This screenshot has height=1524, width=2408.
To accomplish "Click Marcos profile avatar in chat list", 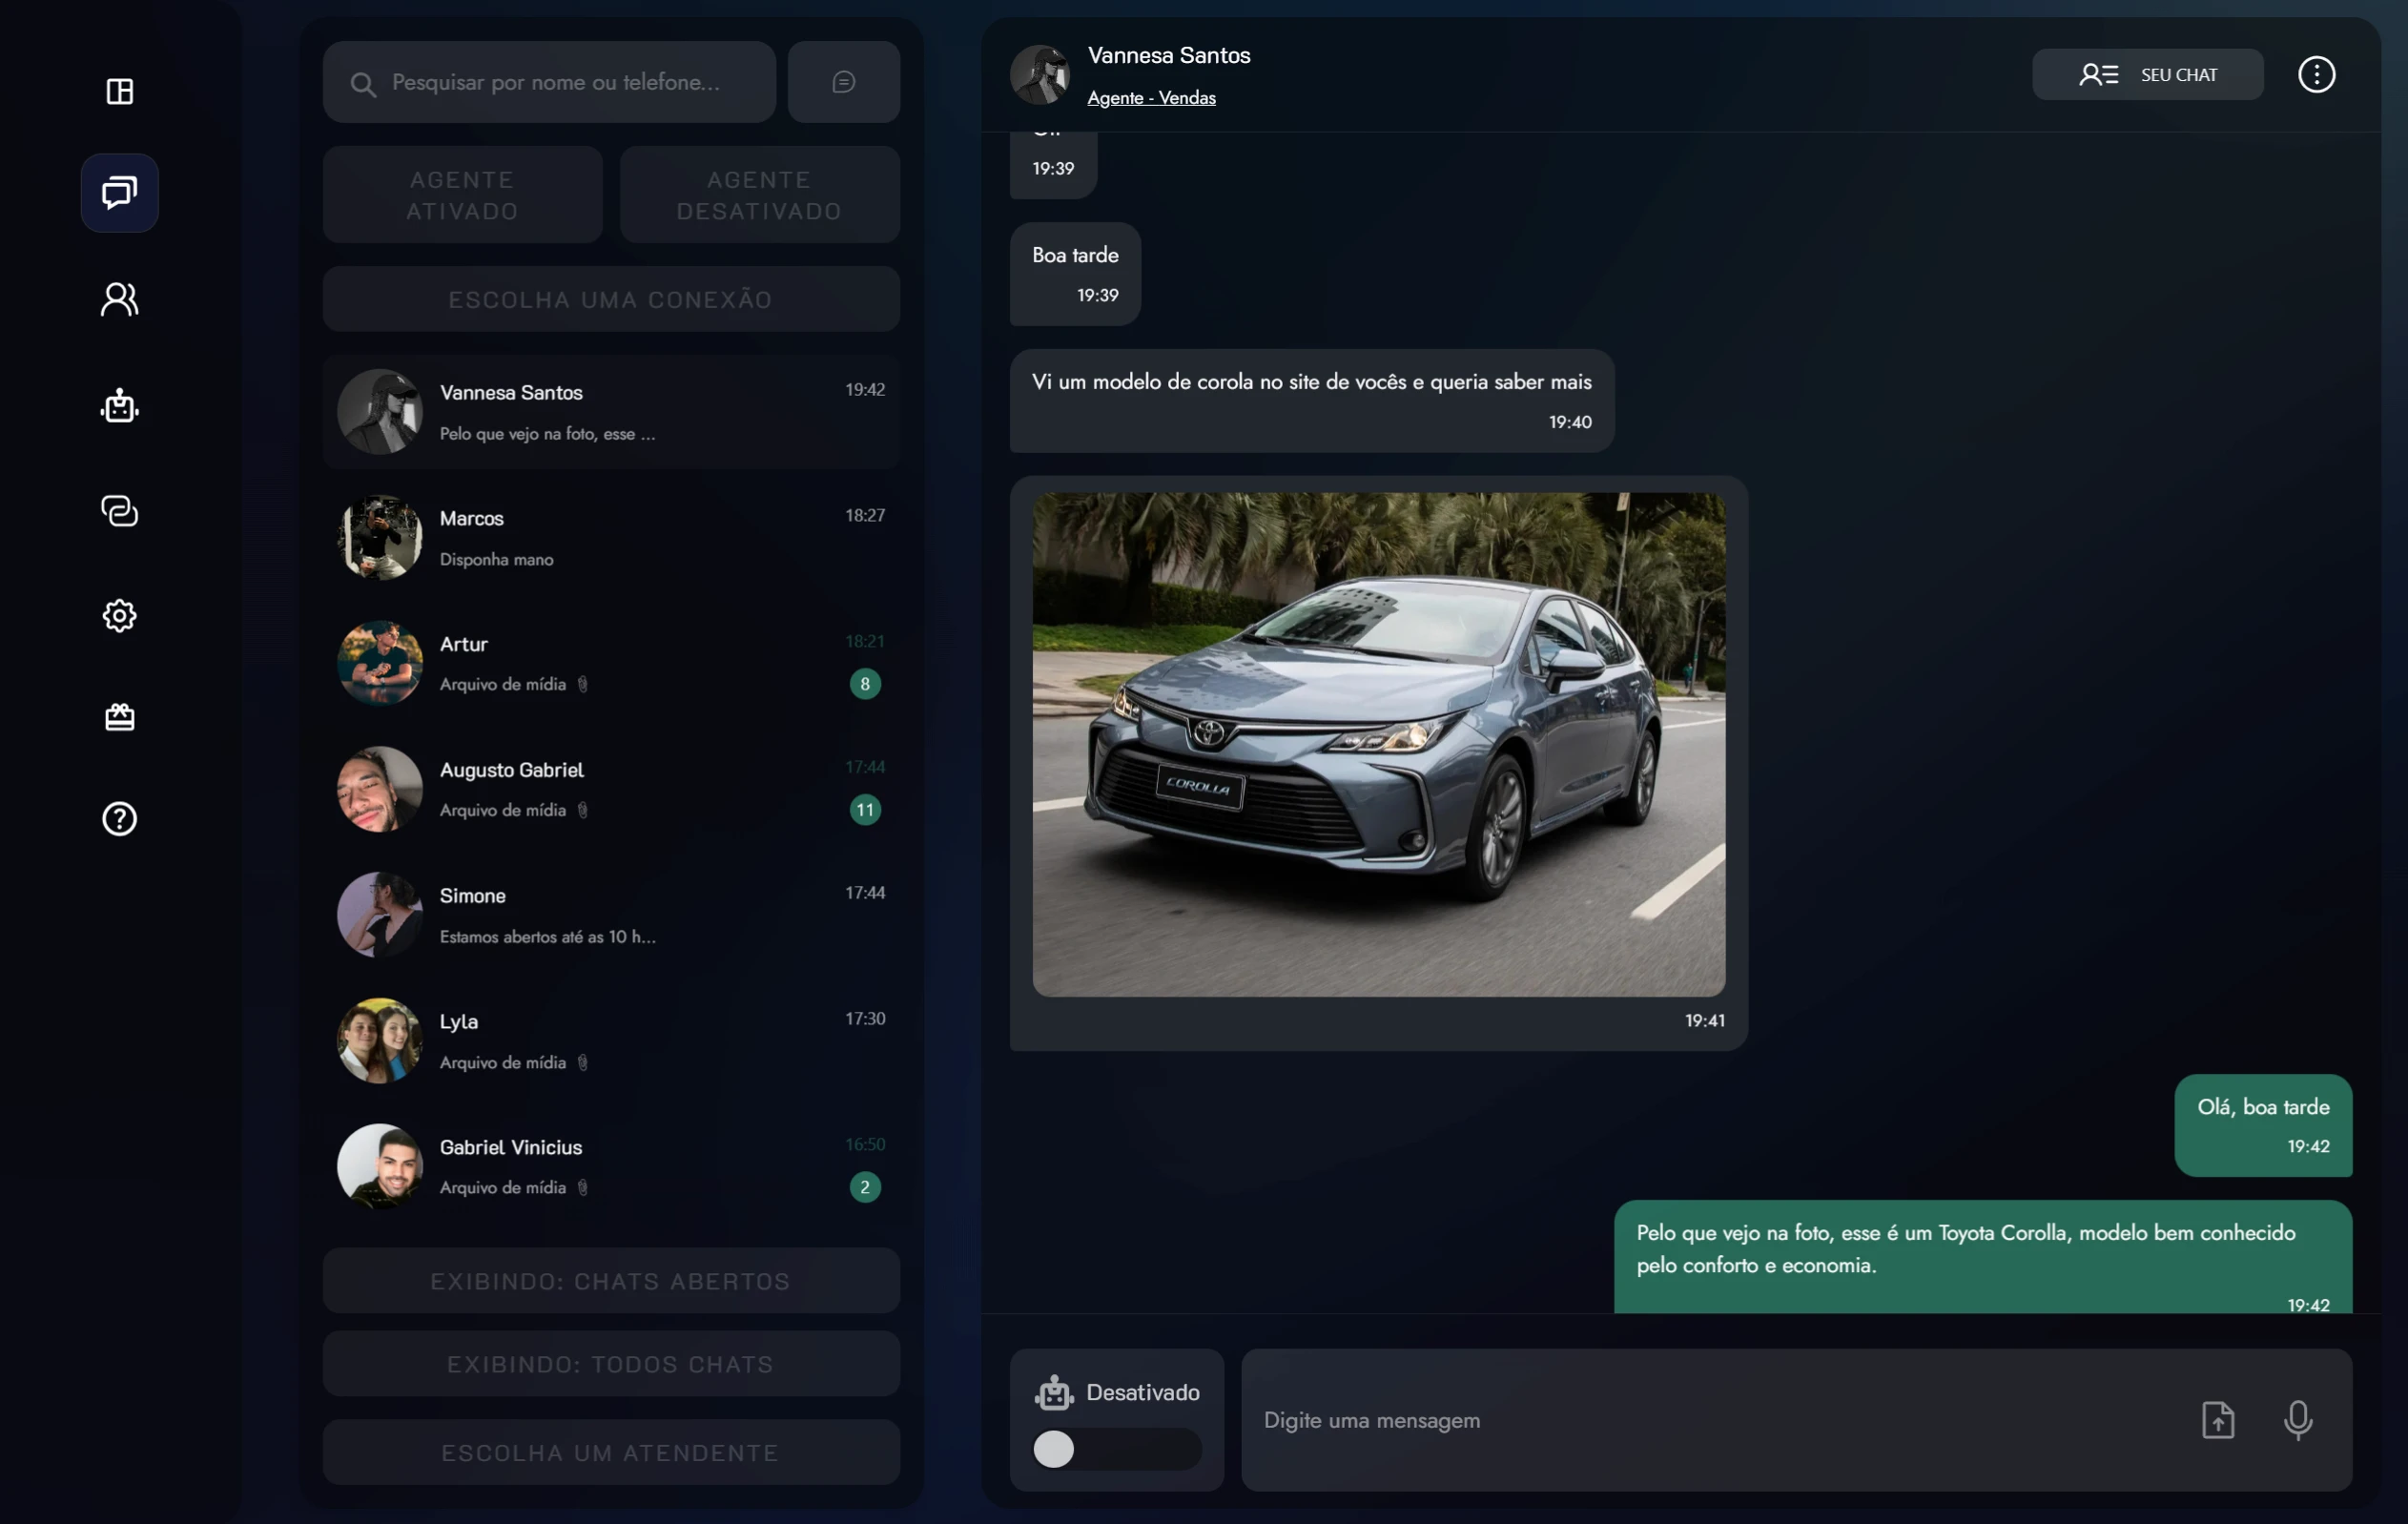I will (379, 537).
